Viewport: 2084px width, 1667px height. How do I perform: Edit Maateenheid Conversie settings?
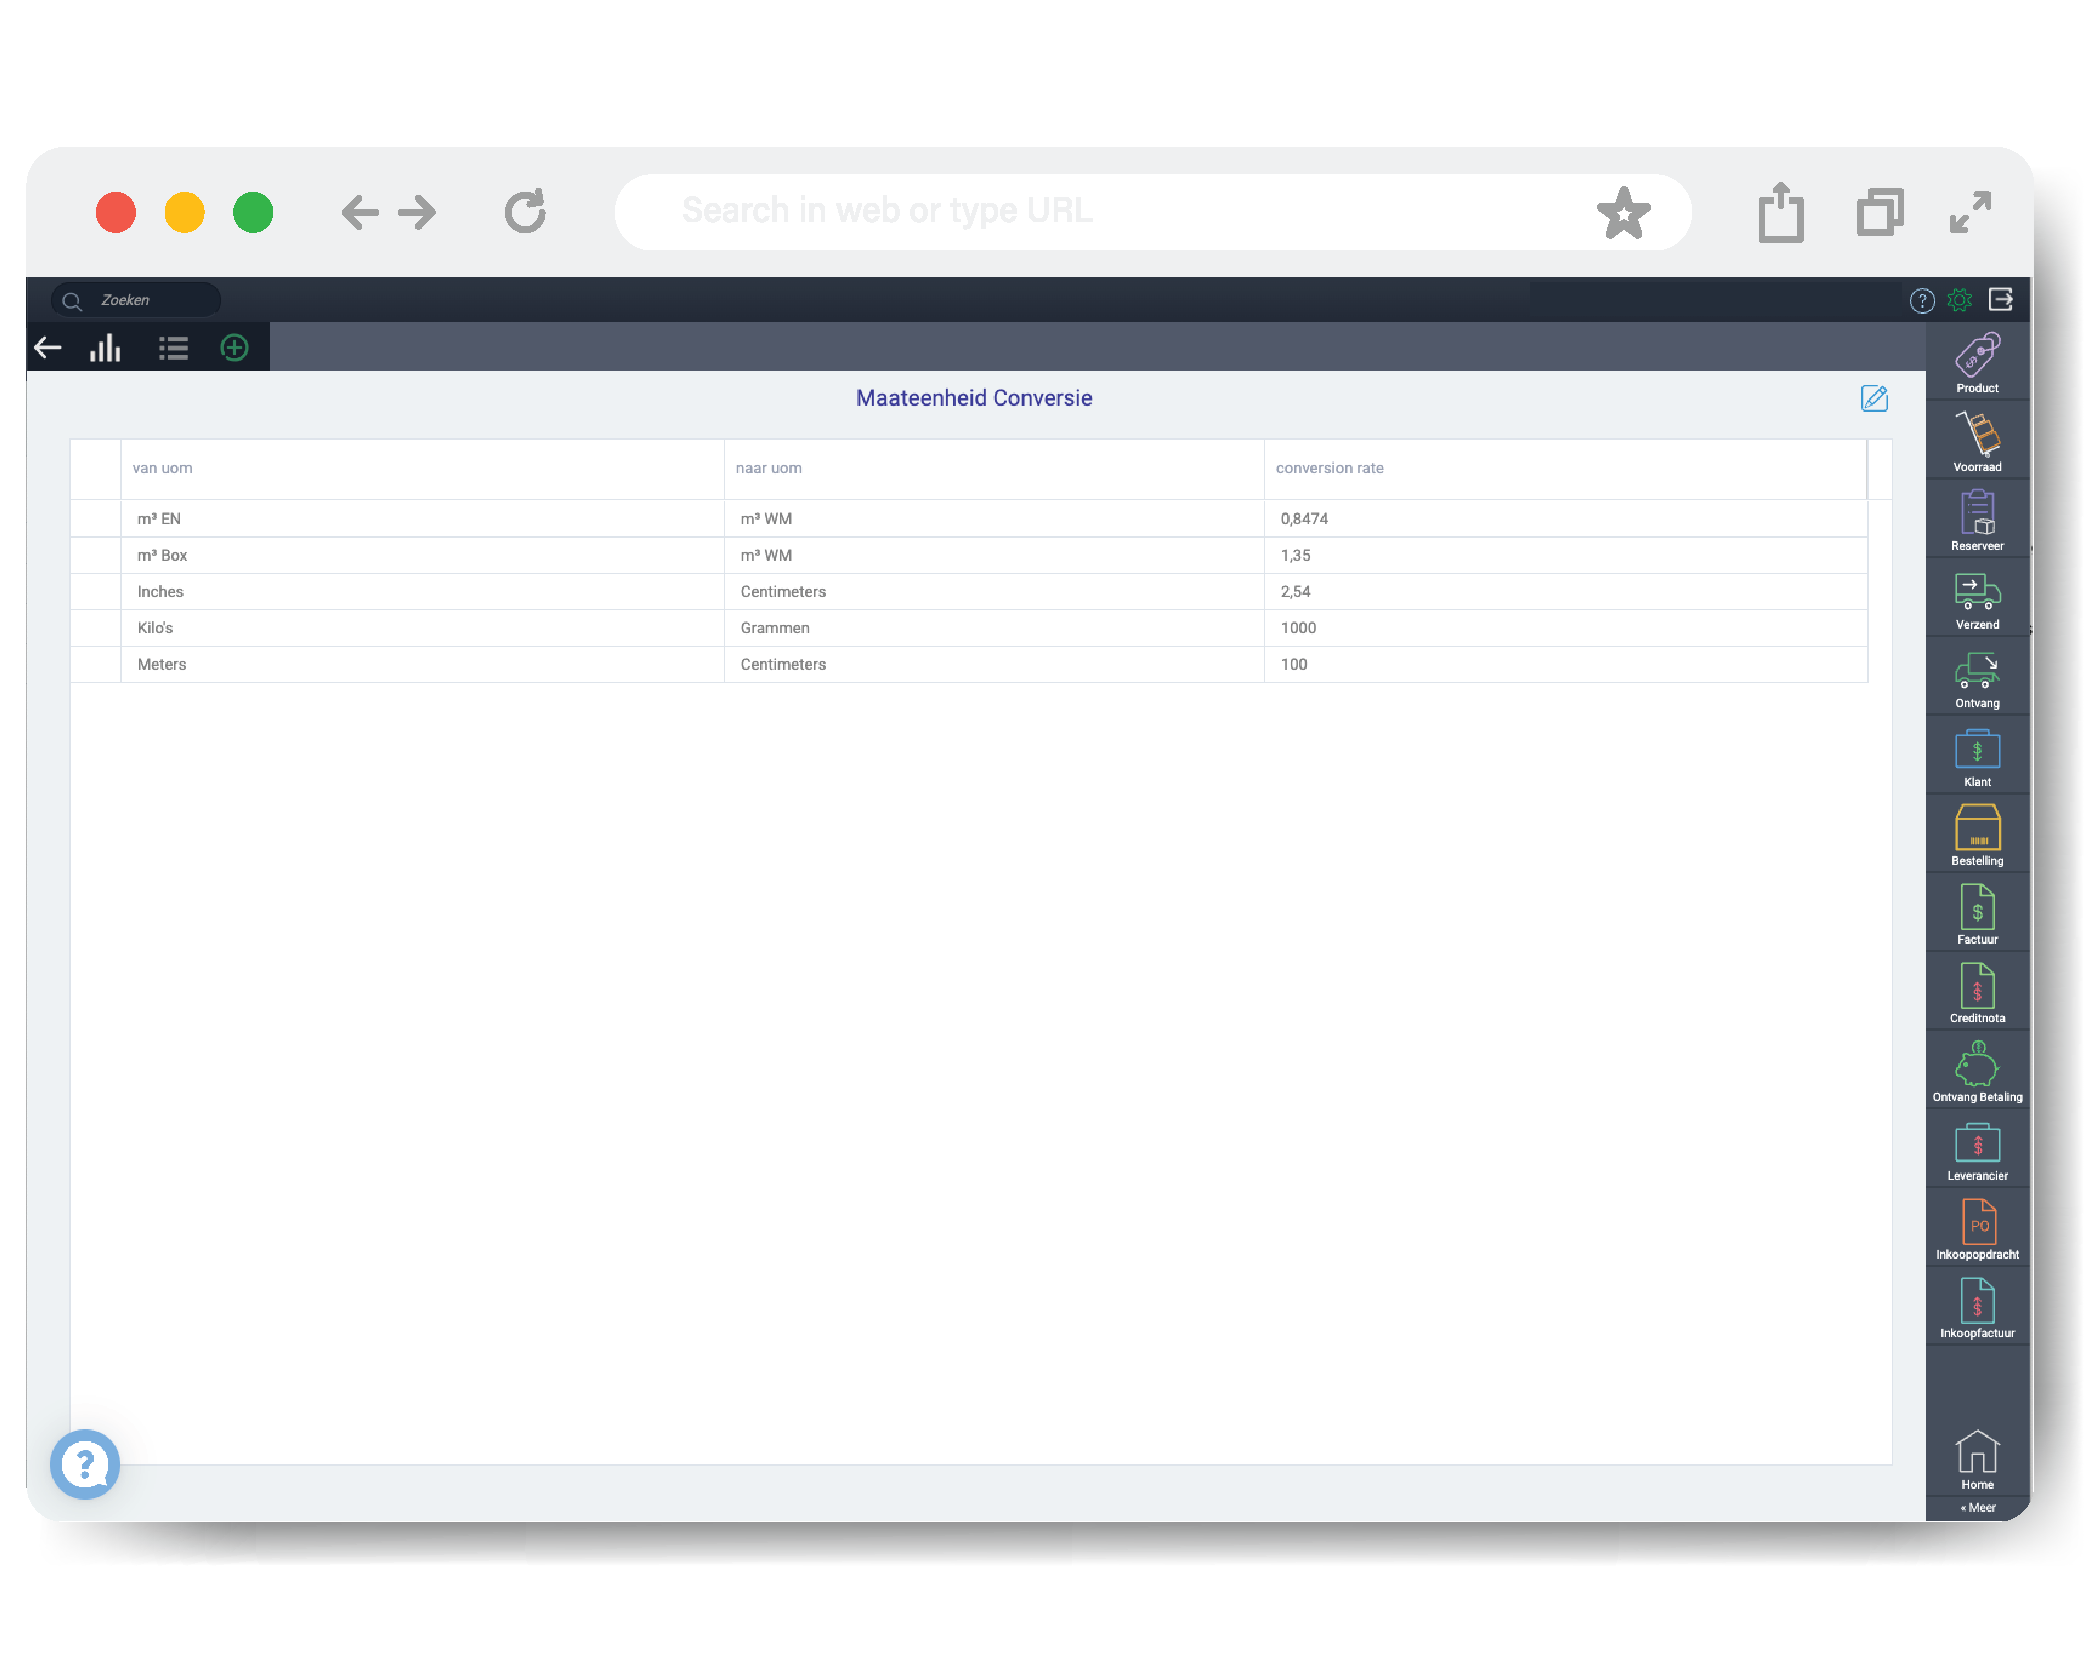pos(1875,398)
